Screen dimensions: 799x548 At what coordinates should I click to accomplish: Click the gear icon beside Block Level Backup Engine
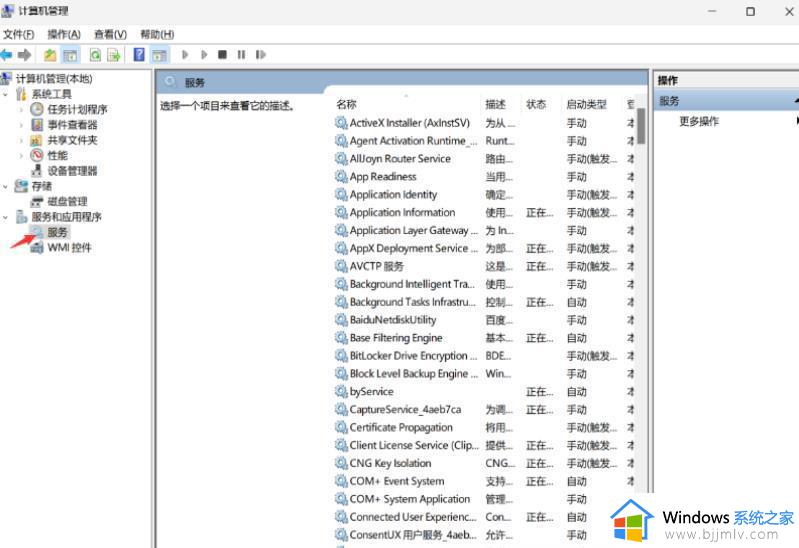pos(341,374)
